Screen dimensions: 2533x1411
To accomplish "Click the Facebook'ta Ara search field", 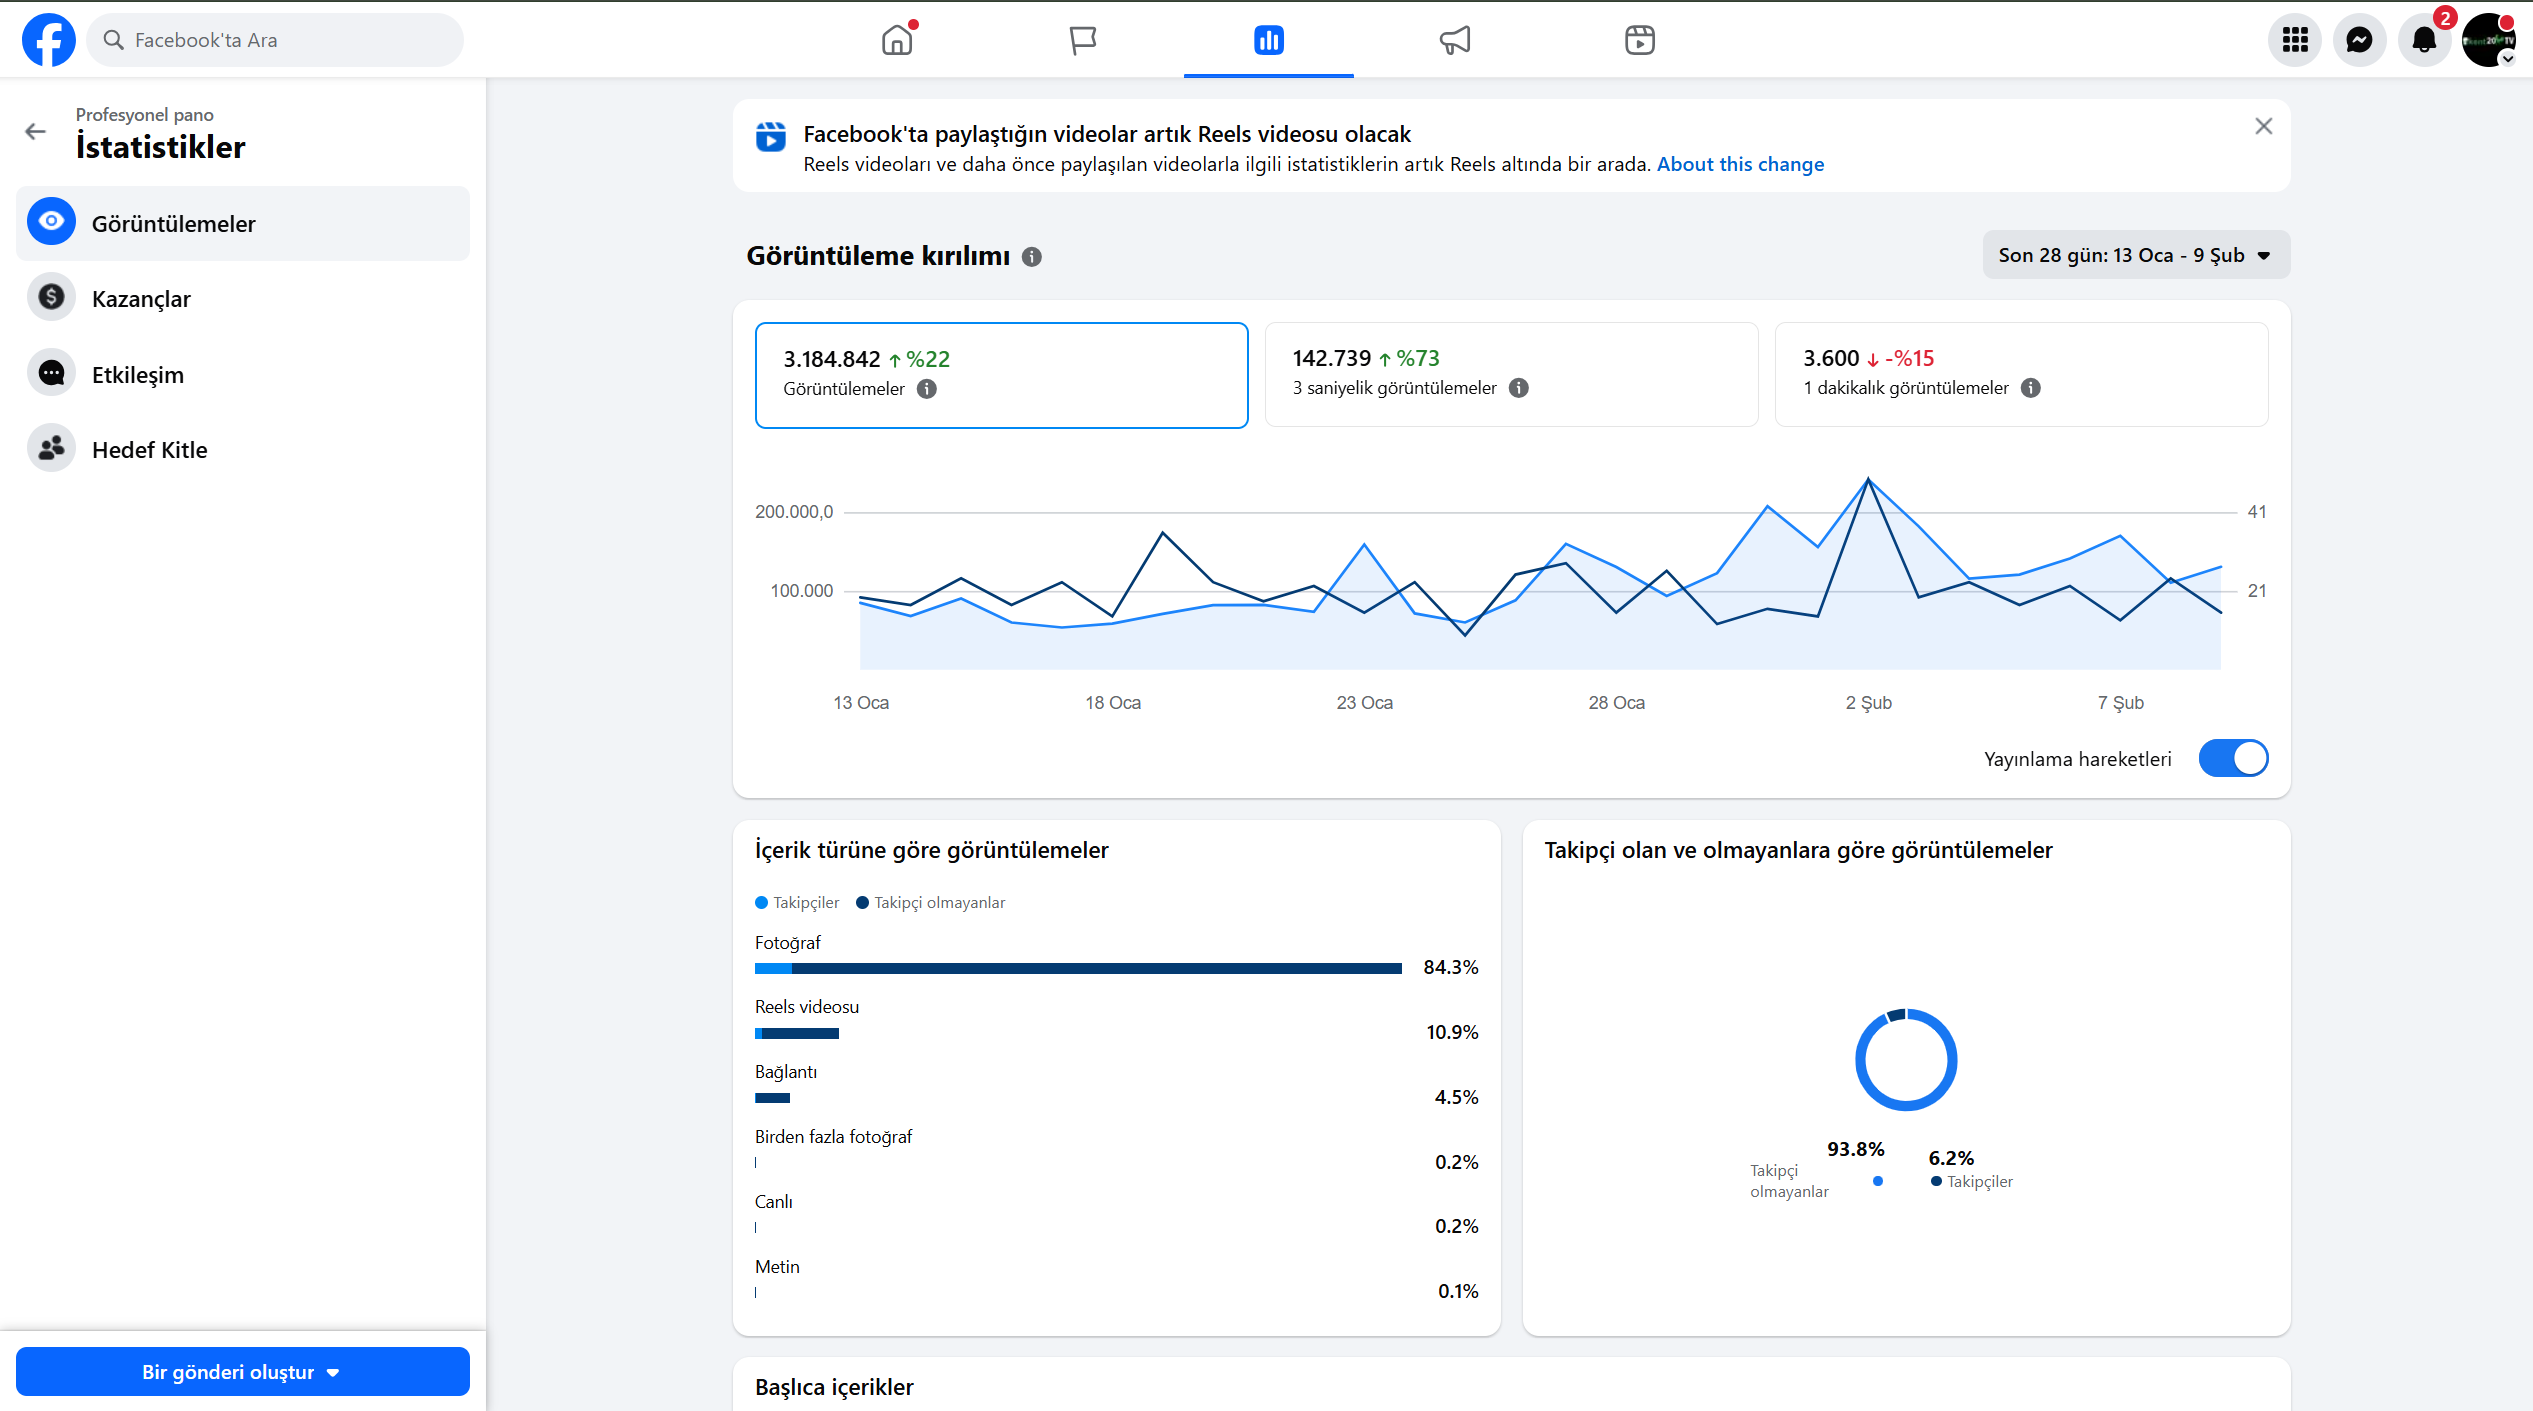I will pyautogui.click(x=275, y=40).
